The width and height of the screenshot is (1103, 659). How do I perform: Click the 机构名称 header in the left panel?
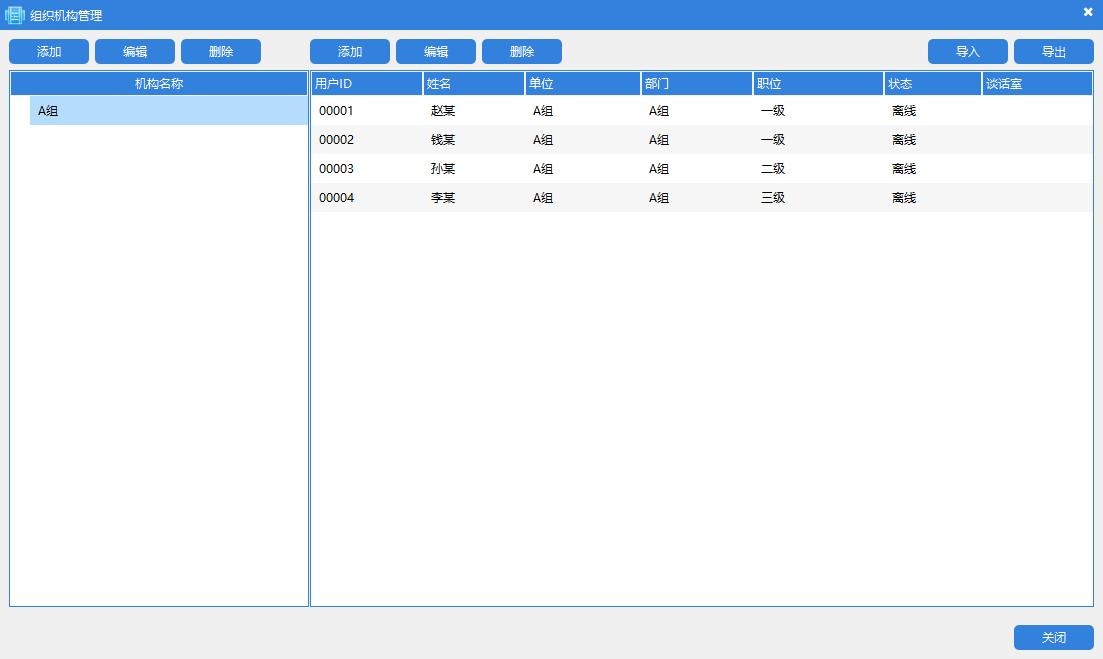(159, 84)
